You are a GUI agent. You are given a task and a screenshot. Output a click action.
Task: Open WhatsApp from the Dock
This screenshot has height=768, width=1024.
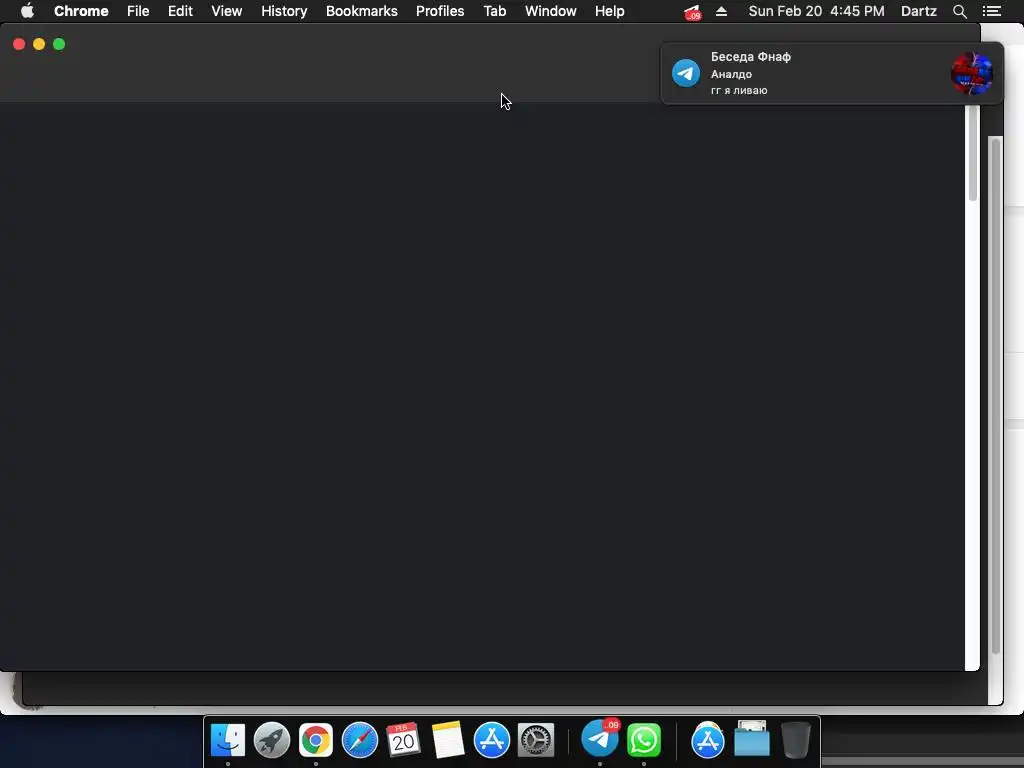(644, 740)
